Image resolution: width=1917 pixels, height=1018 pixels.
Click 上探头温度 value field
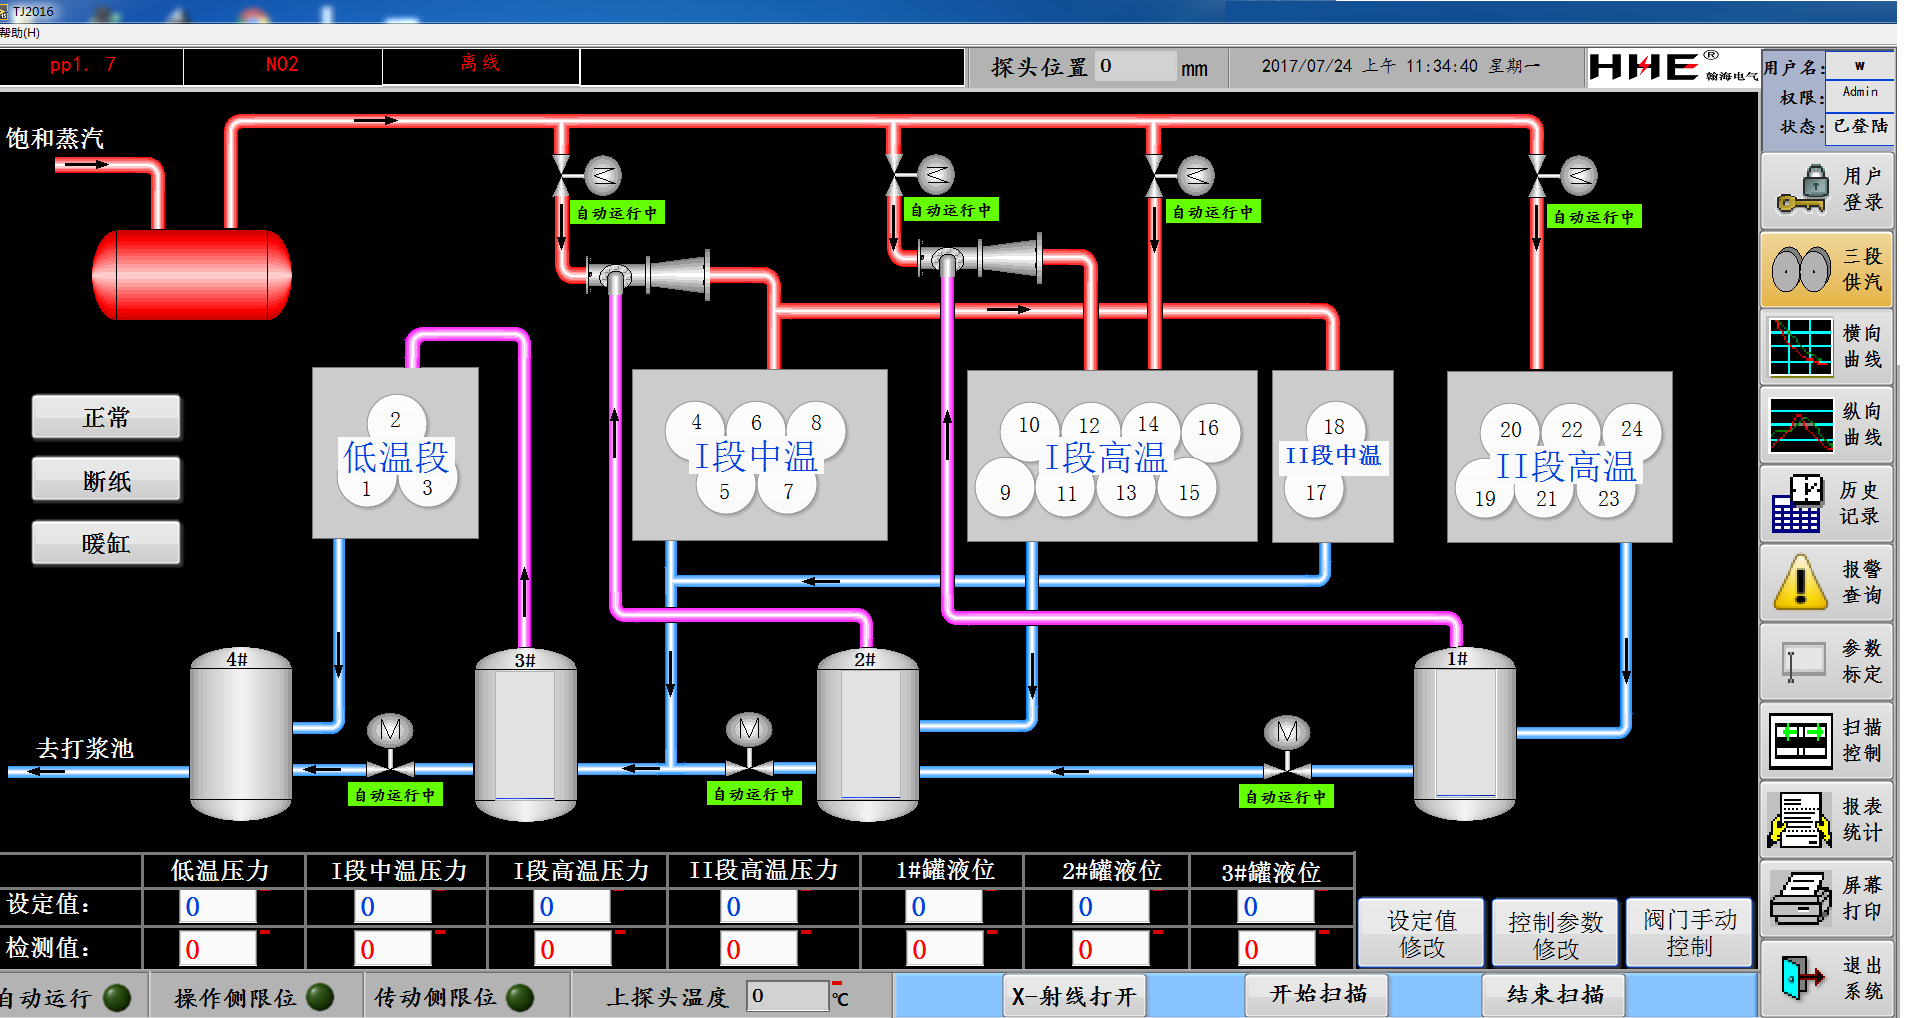pyautogui.click(x=788, y=996)
